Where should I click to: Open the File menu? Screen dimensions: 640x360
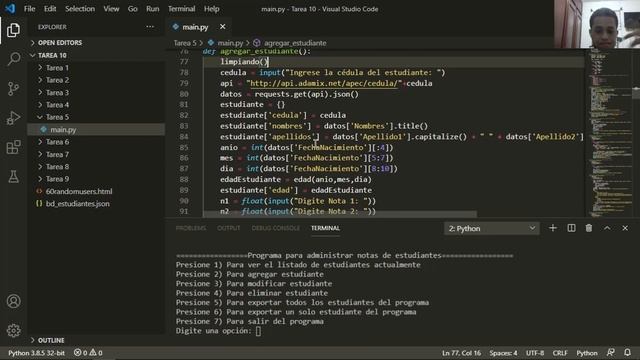click(29, 9)
